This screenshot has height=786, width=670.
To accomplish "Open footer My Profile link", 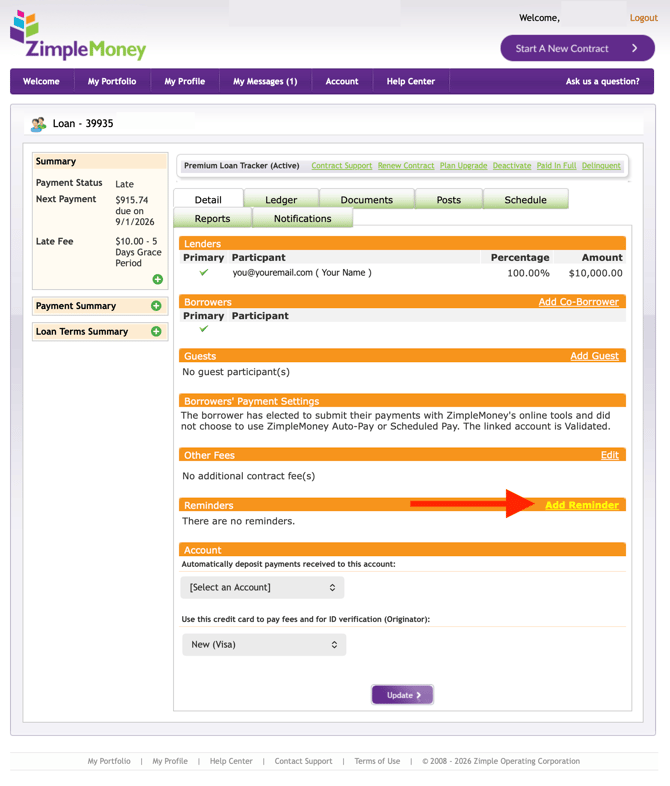I will click(170, 761).
